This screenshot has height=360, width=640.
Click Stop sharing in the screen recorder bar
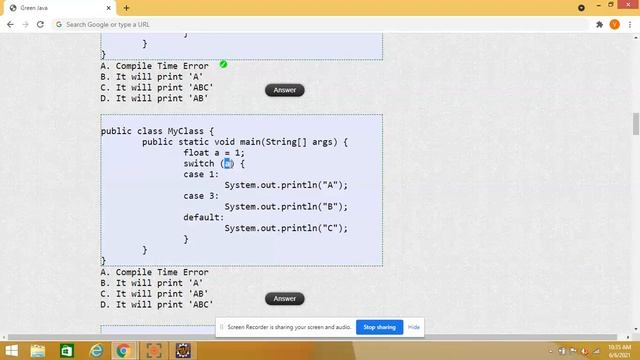click(379, 327)
